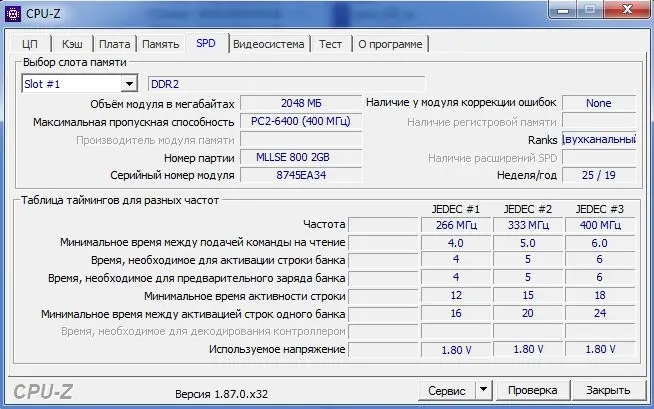Image resolution: width=654 pixels, height=409 pixels.
Task: Open the Видеосистема tab
Action: (x=269, y=44)
